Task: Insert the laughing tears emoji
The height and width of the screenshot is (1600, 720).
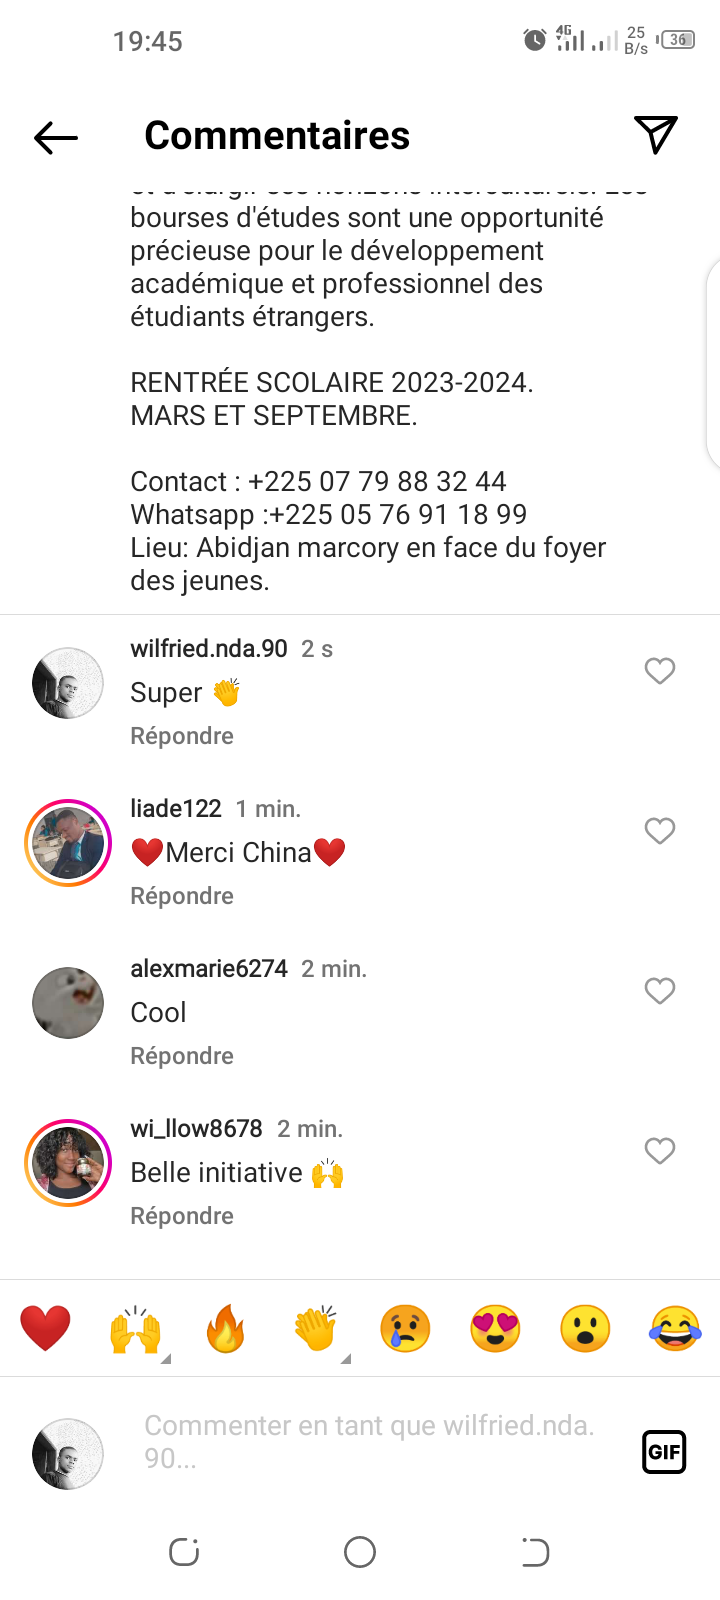Action: (x=675, y=1329)
